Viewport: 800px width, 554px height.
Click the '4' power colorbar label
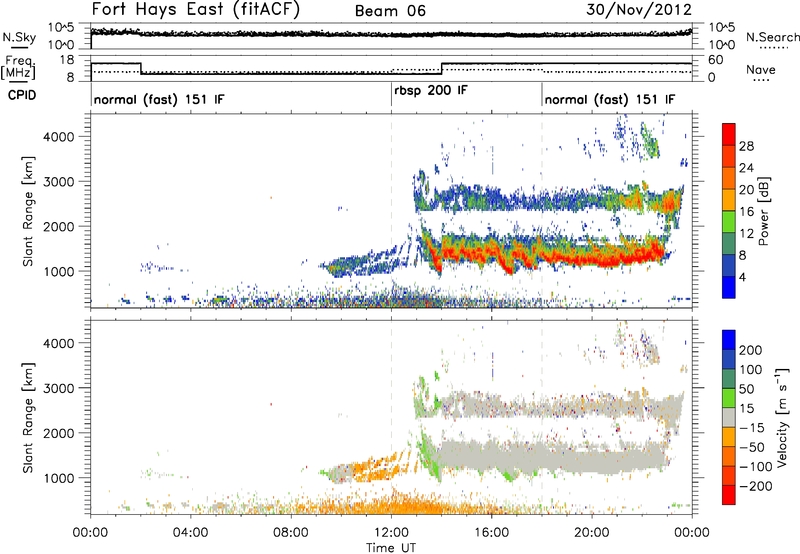[742, 277]
